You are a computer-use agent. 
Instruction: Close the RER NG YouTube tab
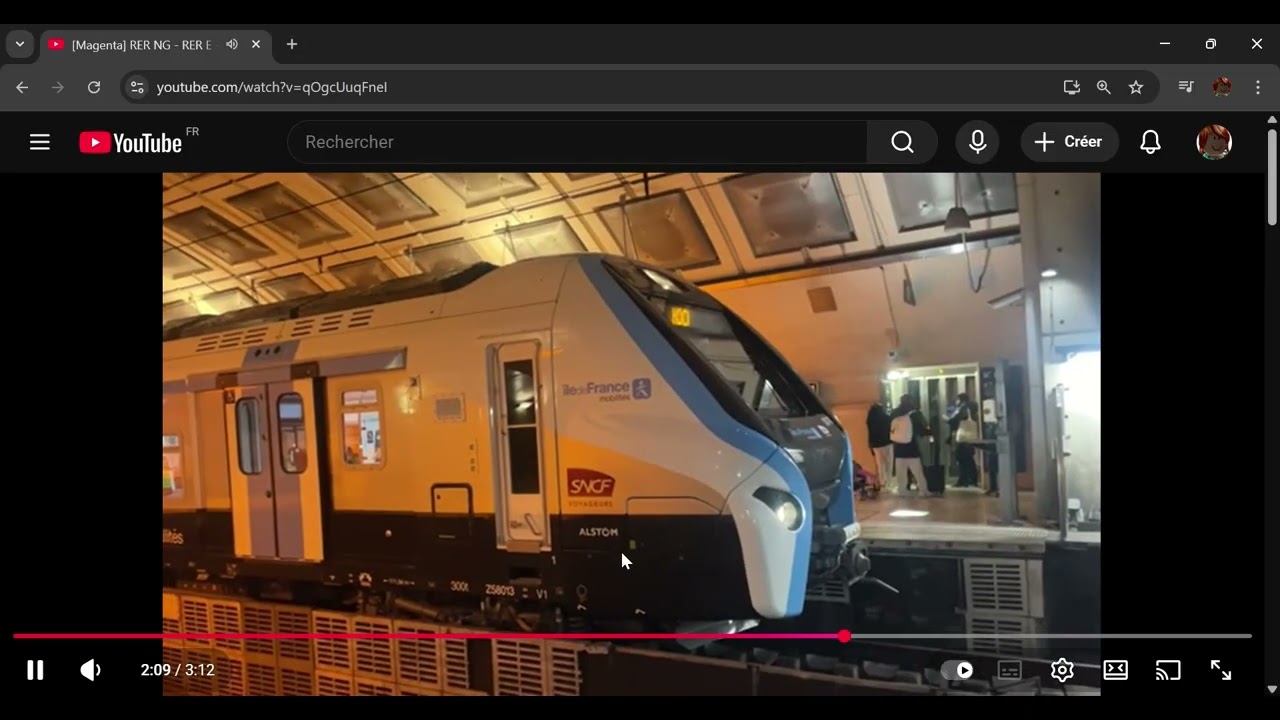256,44
